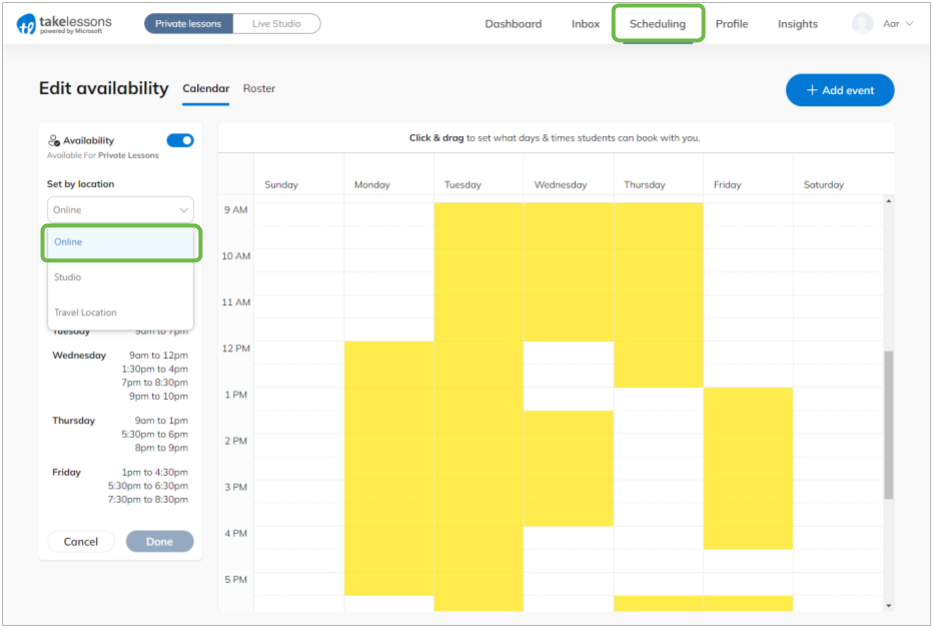
Task: Click the Wednesday column header
Action: click(x=560, y=185)
